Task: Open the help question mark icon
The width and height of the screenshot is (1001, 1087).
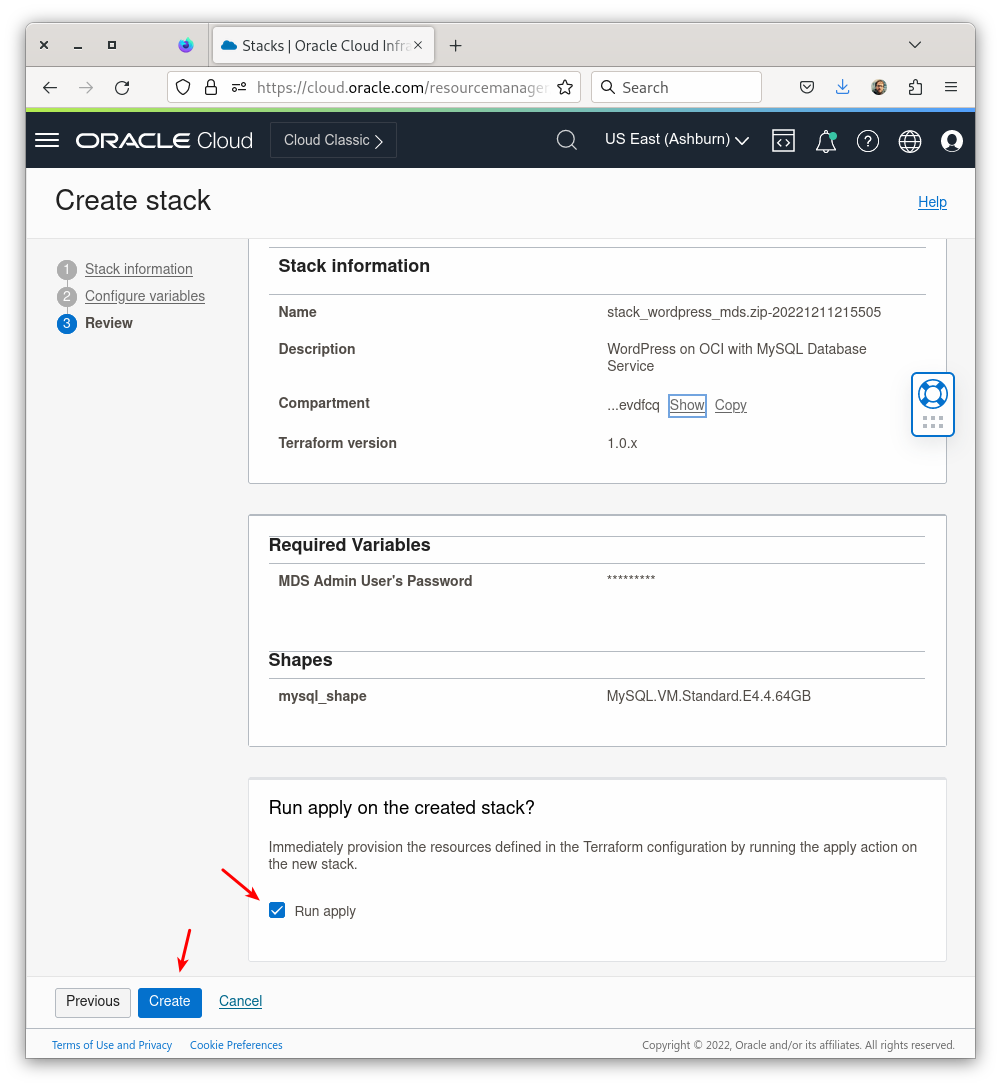Action: (867, 140)
